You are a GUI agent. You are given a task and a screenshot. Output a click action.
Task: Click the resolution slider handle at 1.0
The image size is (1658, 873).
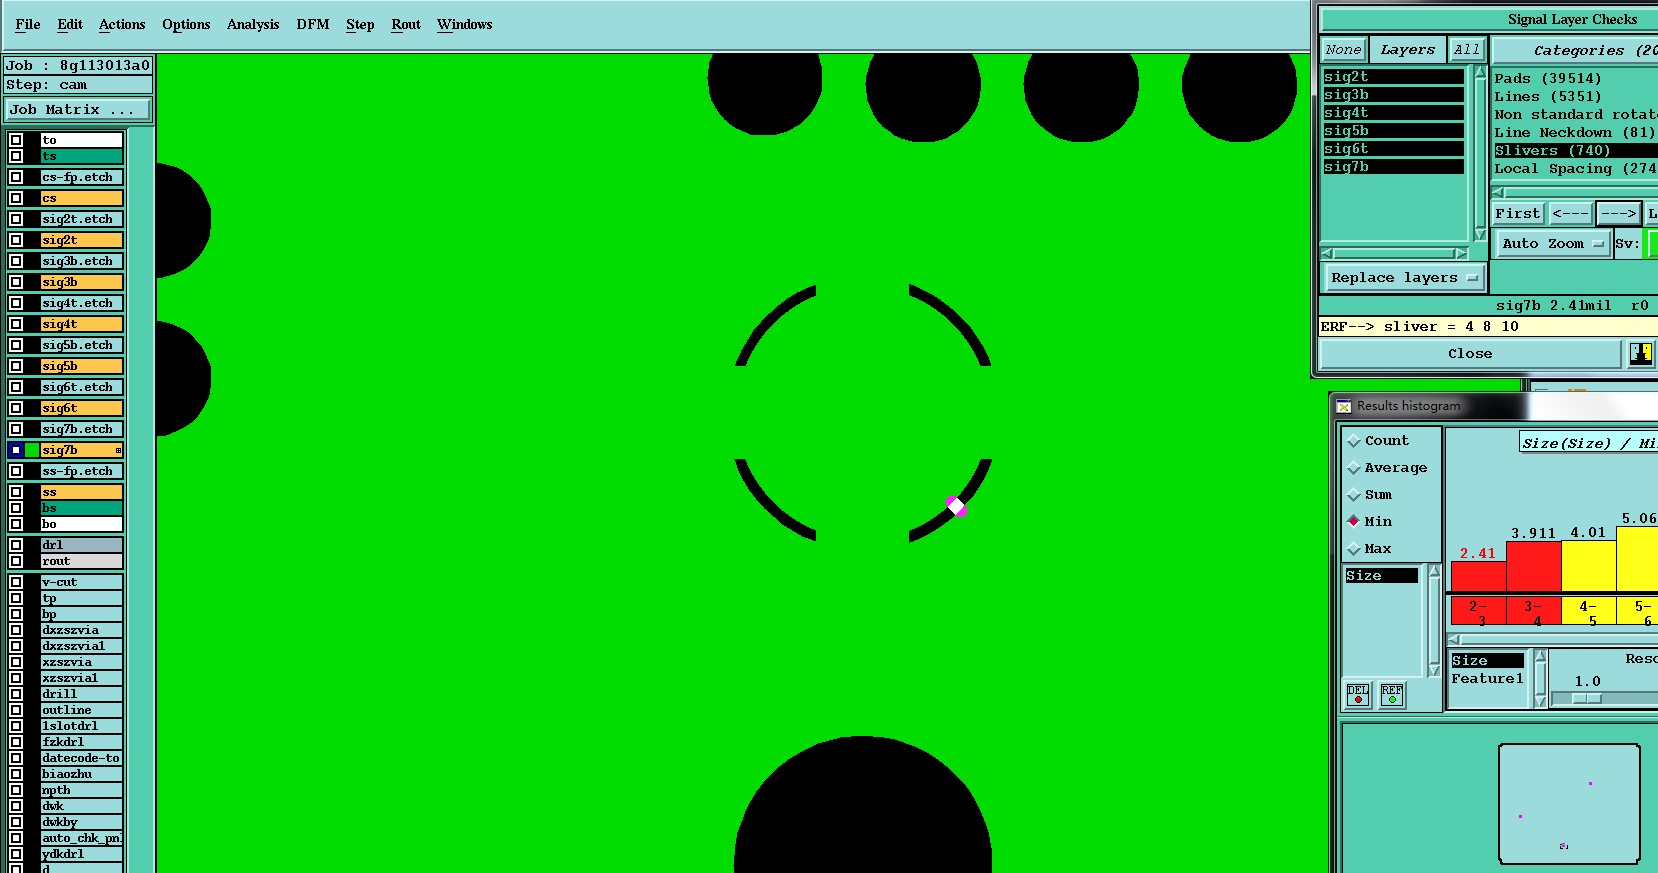pos(1586,698)
